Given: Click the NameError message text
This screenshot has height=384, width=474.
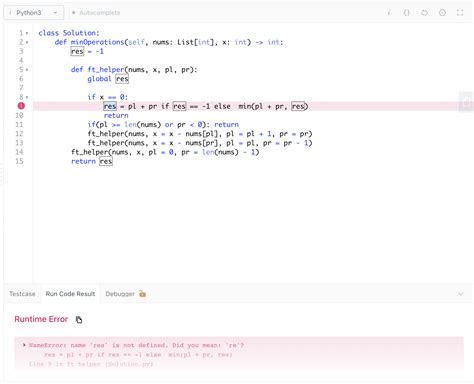Looking at the screenshot, I should [136, 345].
